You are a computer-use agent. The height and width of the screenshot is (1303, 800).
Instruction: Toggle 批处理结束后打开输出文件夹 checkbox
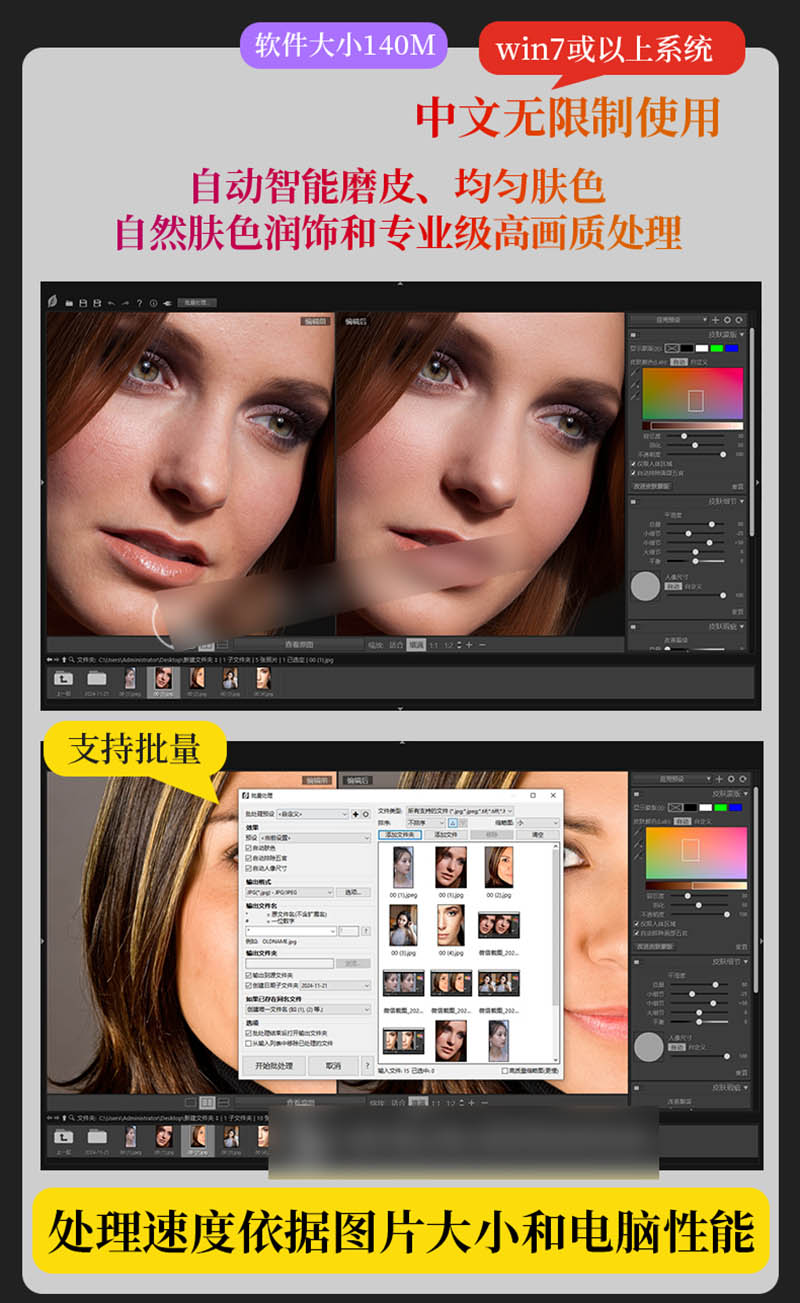coord(248,1033)
